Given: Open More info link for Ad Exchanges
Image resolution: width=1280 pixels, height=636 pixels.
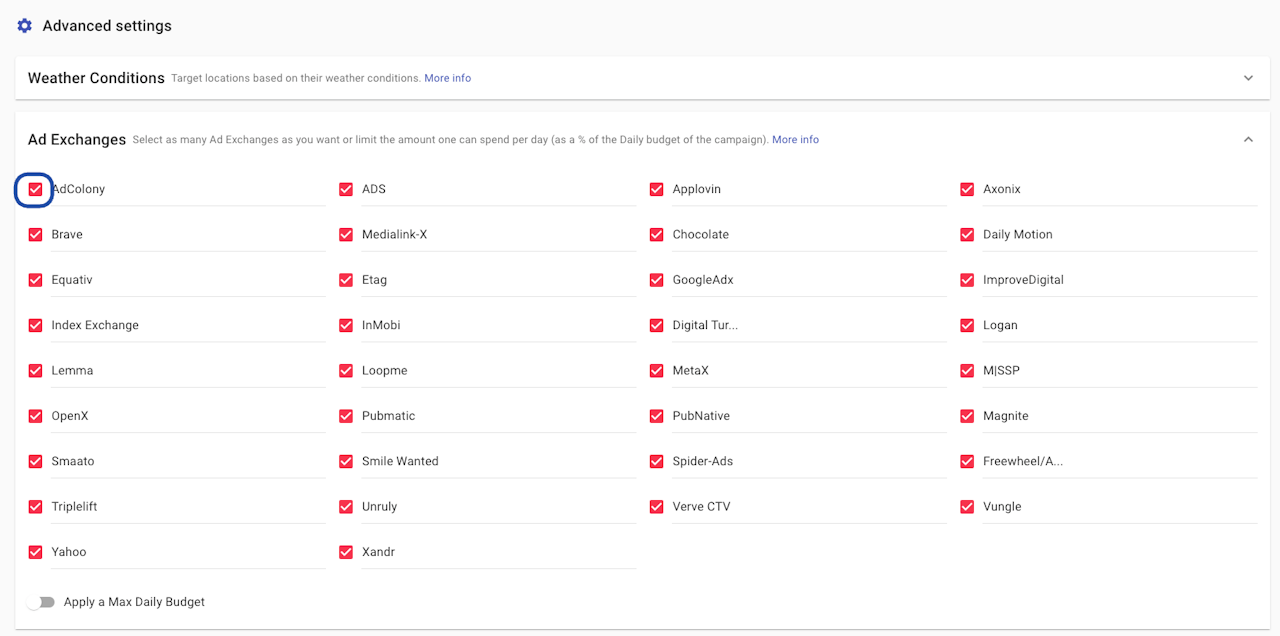Looking at the screenshot, I should (795, 140).
